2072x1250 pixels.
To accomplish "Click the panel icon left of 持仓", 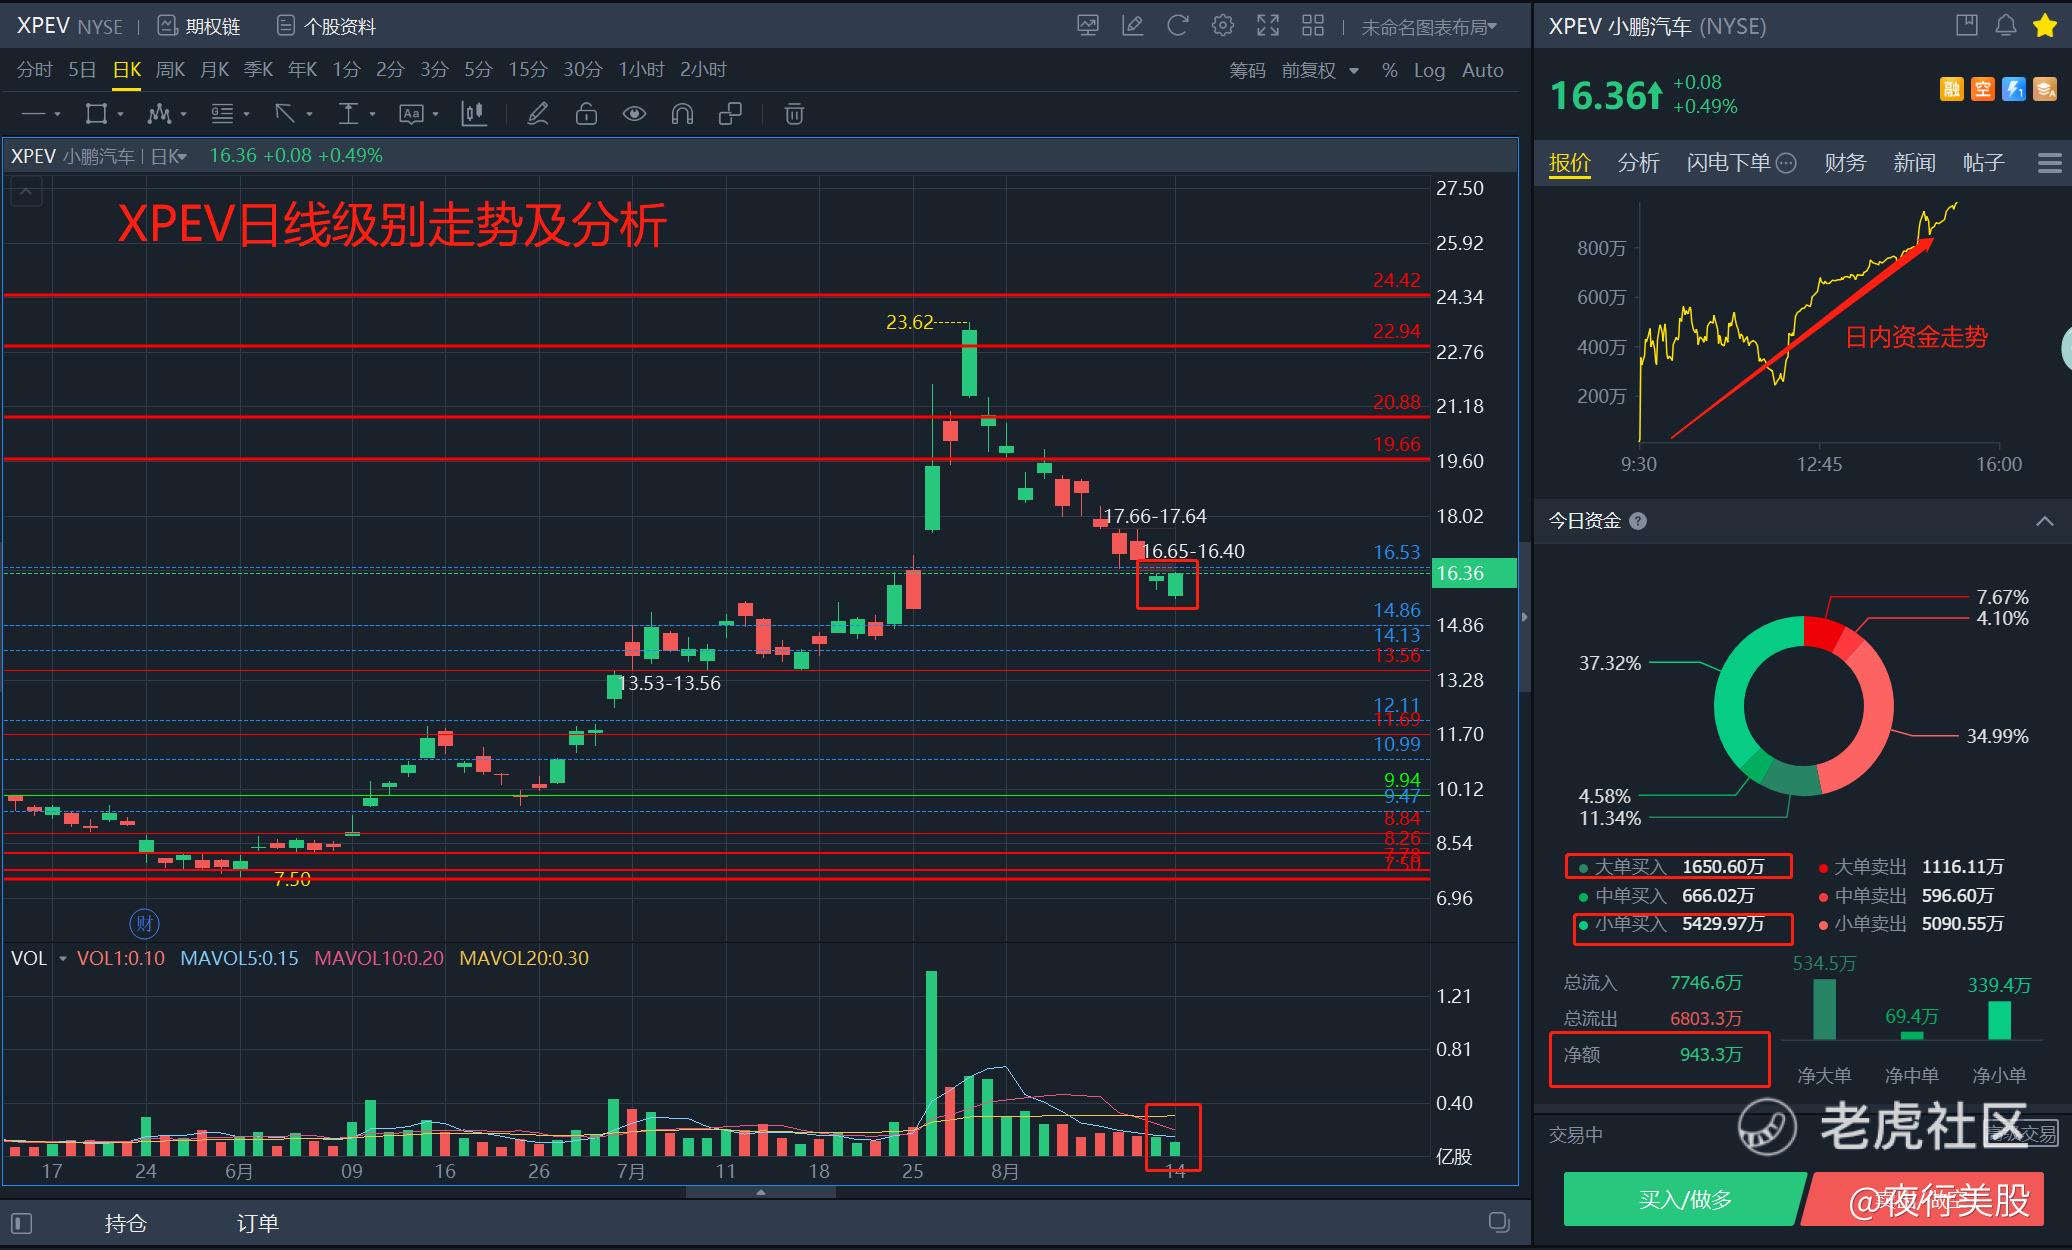I will (x=21, y=1223).
